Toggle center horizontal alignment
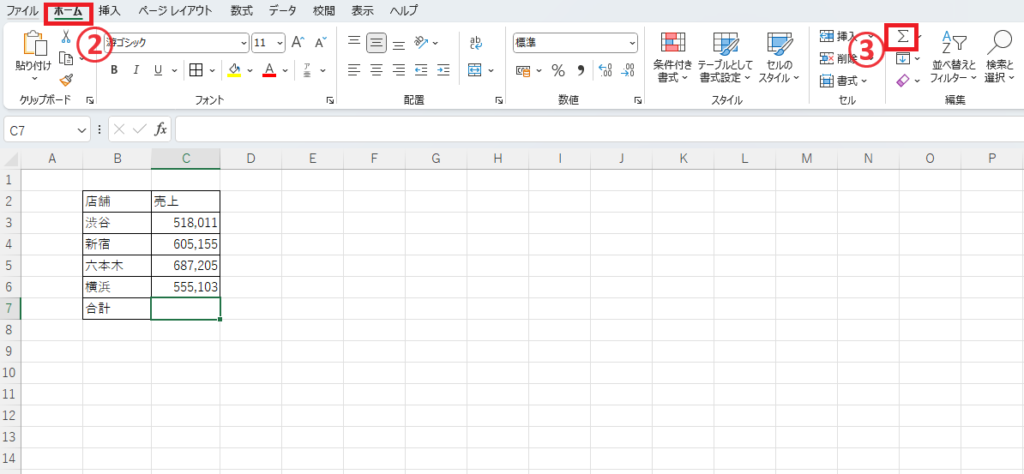 [x=376, y=70]
